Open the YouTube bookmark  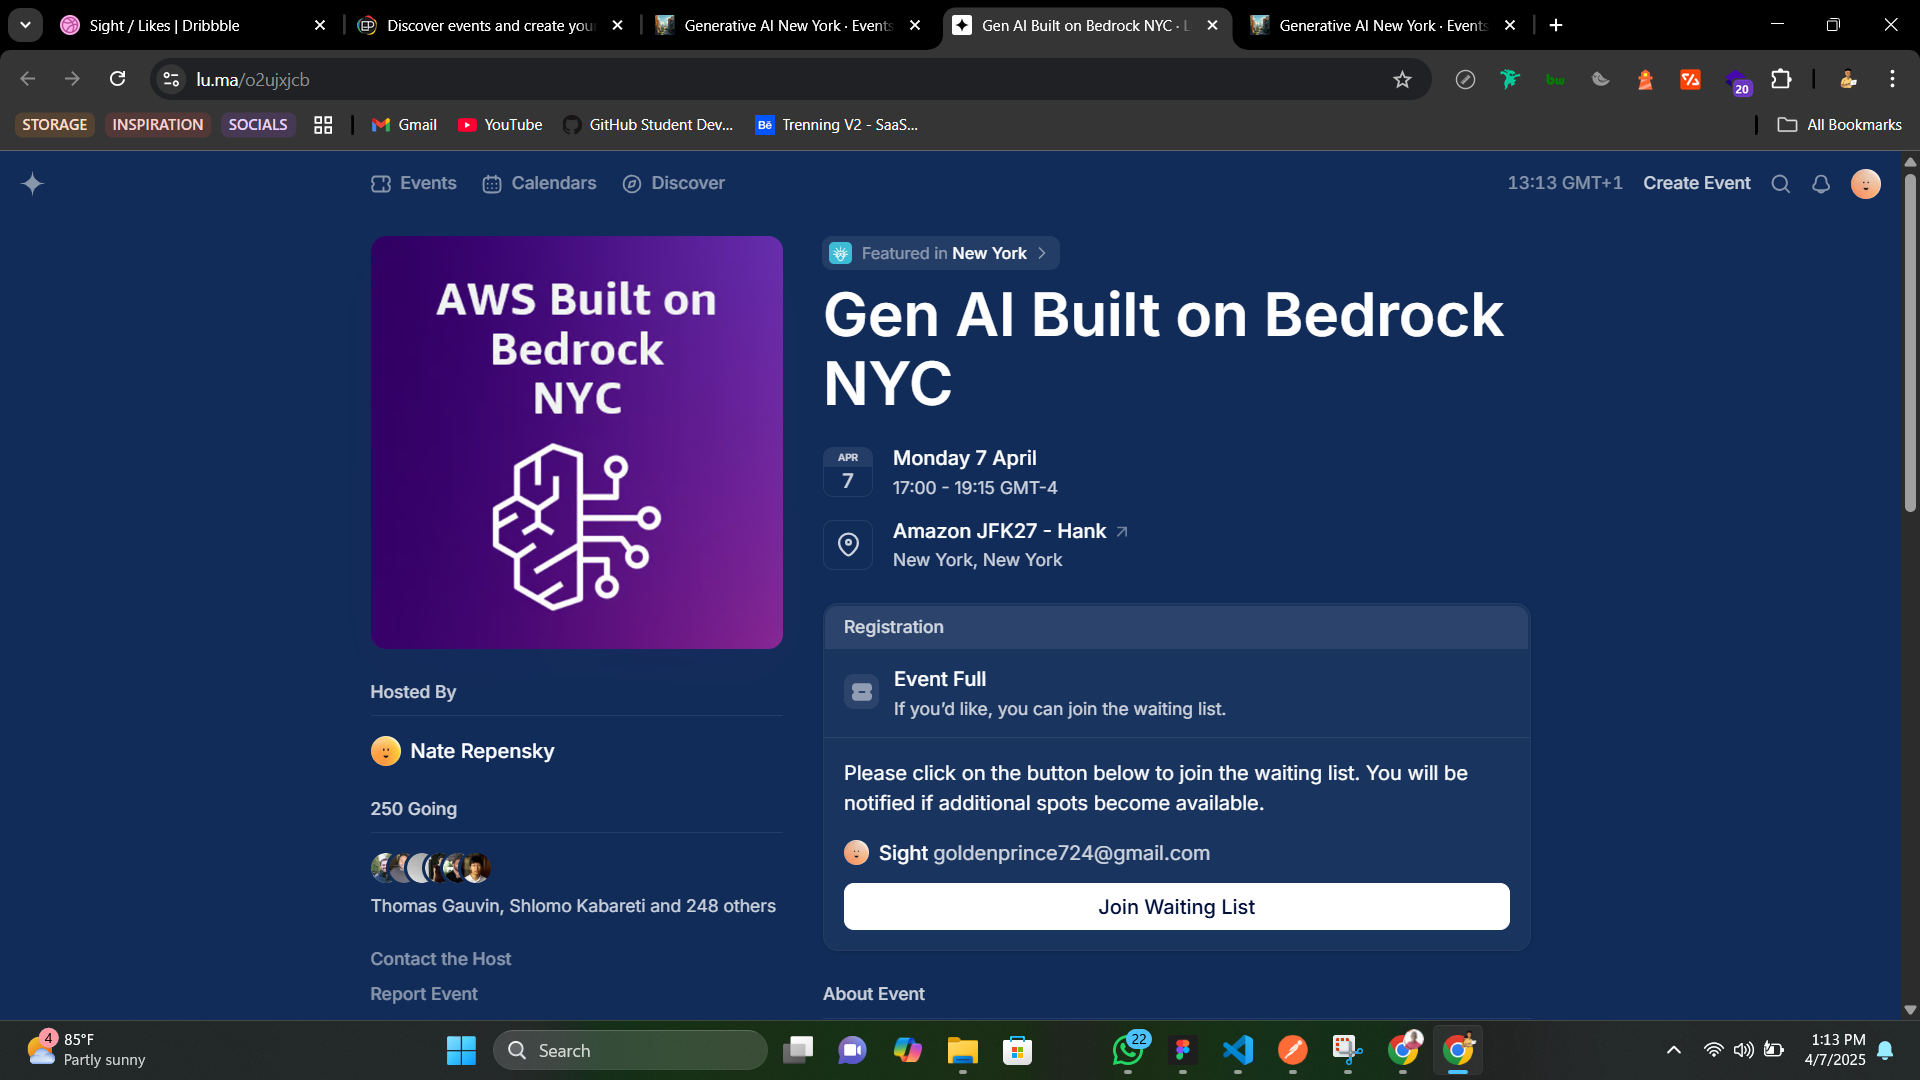[500, 125]
